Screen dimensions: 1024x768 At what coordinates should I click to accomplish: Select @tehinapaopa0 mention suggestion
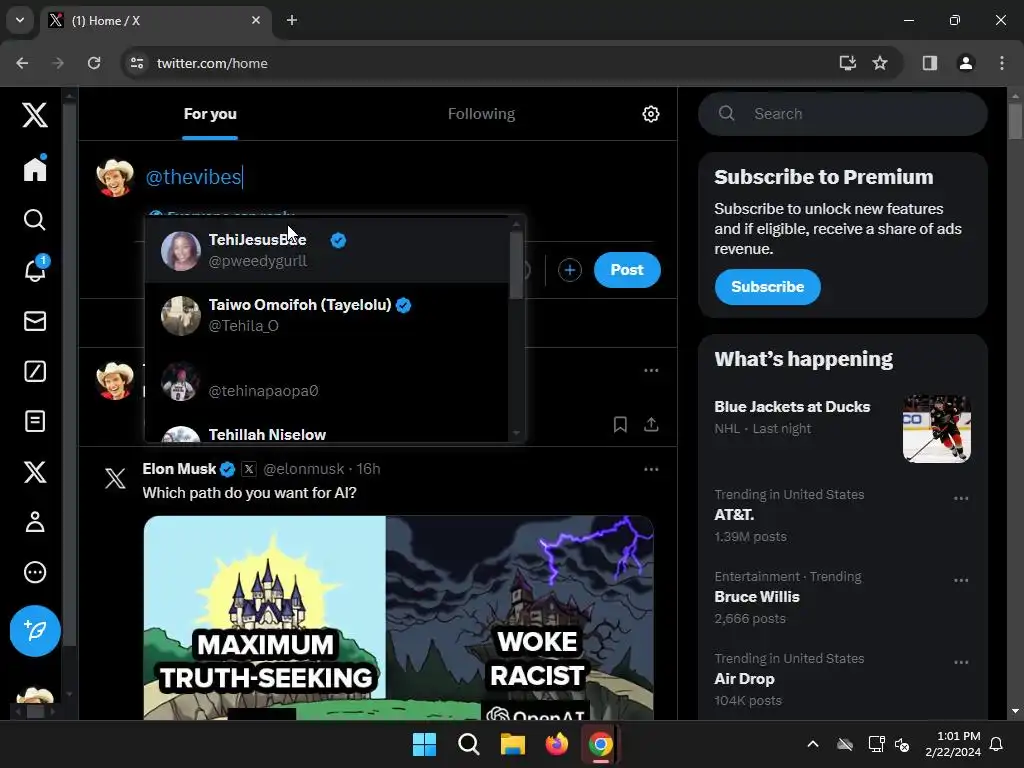pos(327,380)
